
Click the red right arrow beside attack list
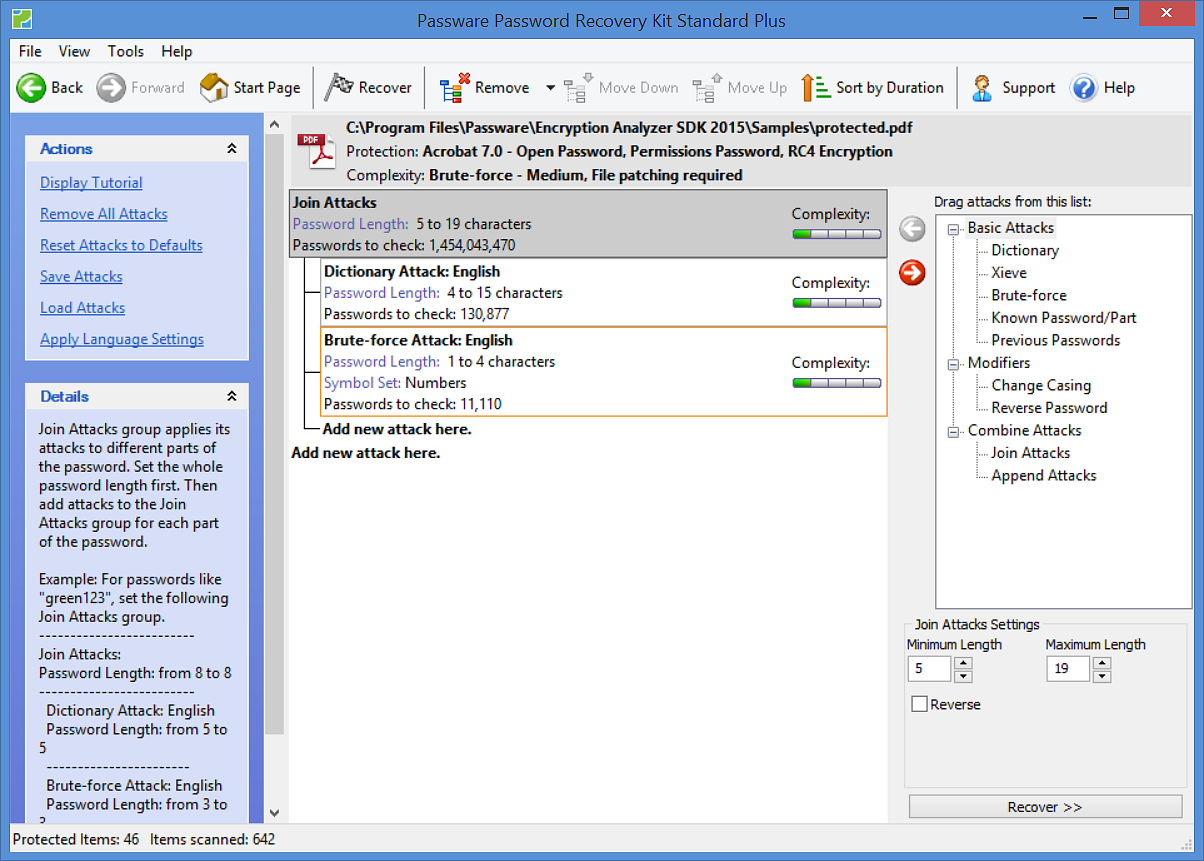pyautogui.click(x=912, y=272)
